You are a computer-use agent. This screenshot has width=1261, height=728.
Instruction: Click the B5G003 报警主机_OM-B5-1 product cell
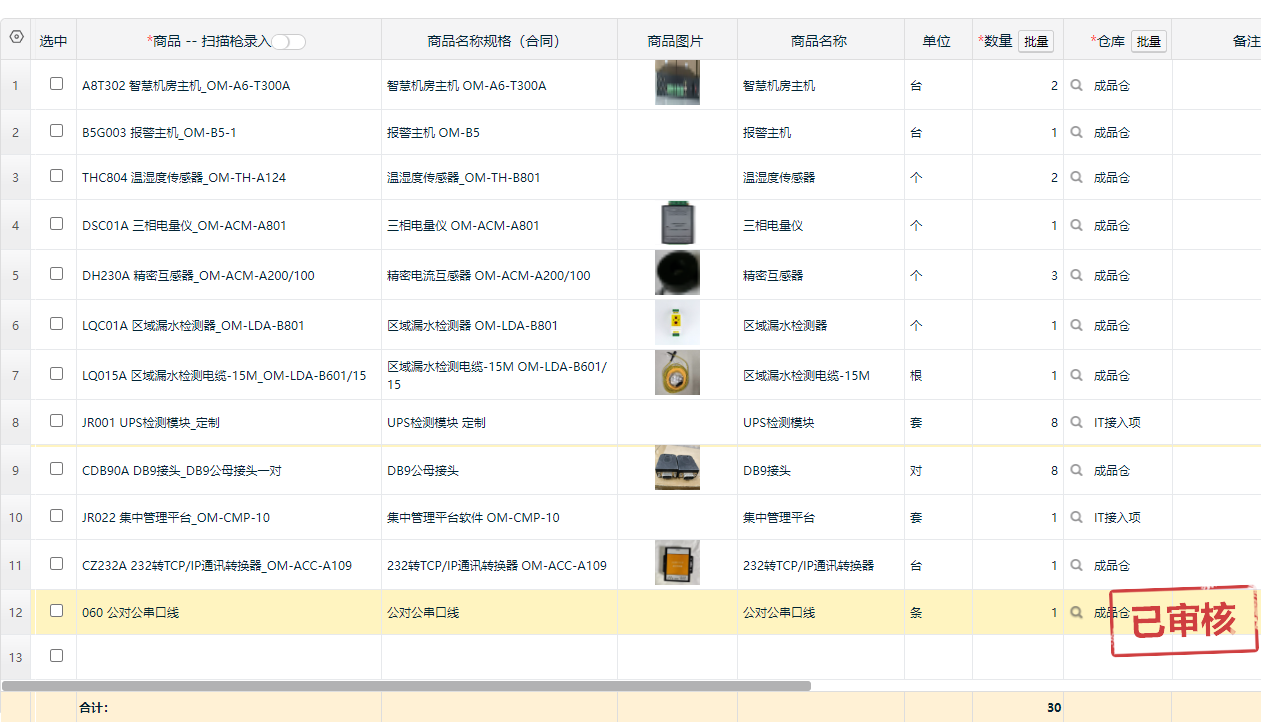228,133
